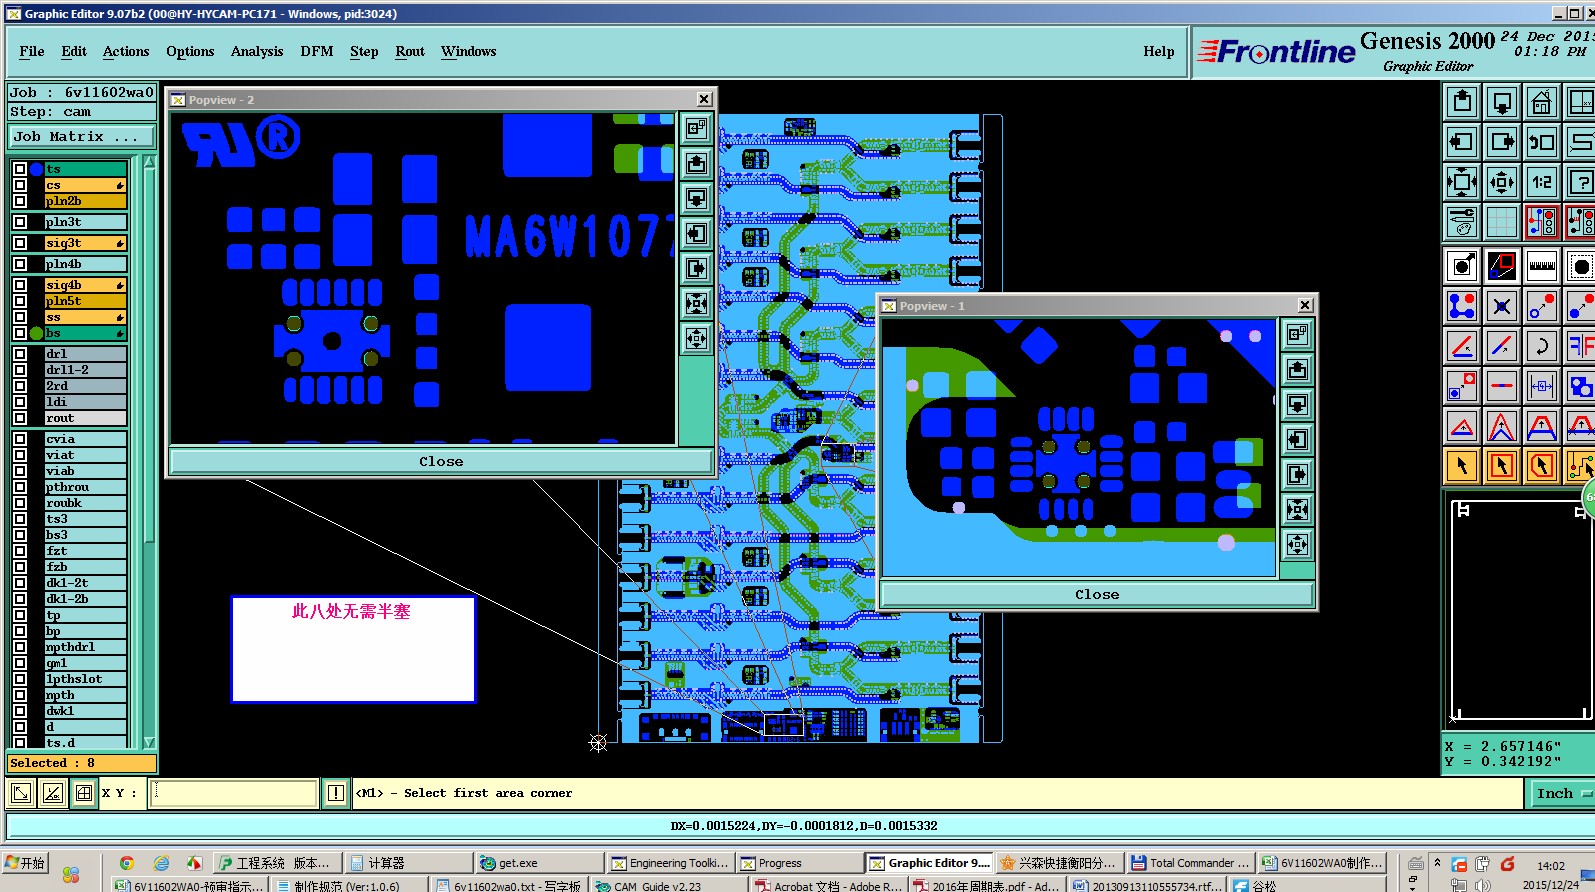This screenshot has height=892, width=1595.
Task: Click the up arrow of layer list scrollbar
Action: [x=149, y=162]
